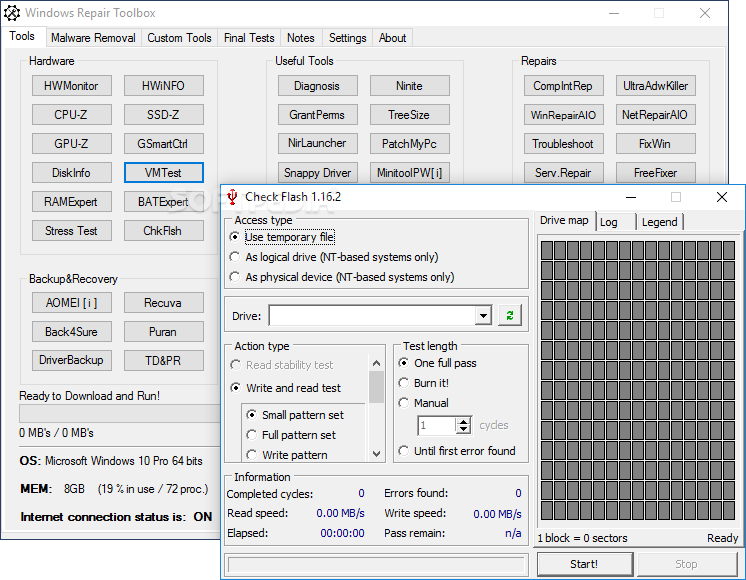The width and height of the screenshot is (746, 580).
Task: Open the Drive dropdown list
Action: (483, 315)
